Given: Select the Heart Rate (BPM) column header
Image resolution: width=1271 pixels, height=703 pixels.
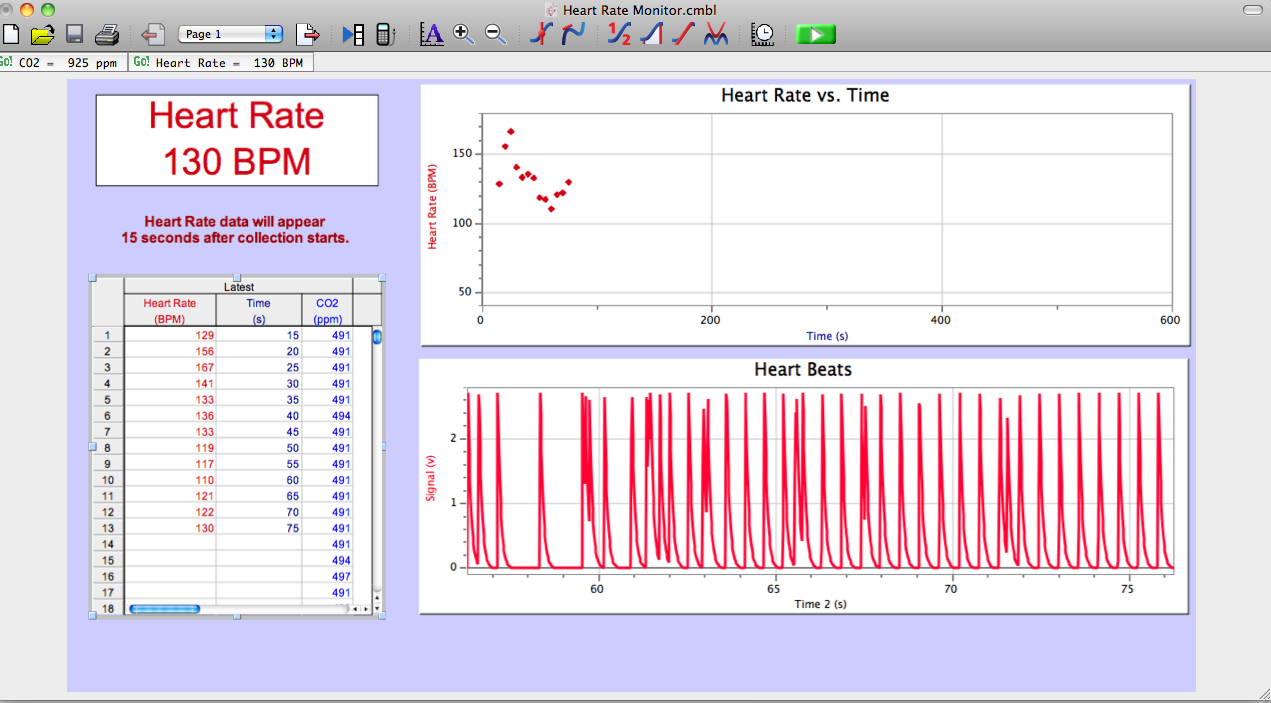Looking at the screenshot, I should pyautogui.click(x=170, y=311).
